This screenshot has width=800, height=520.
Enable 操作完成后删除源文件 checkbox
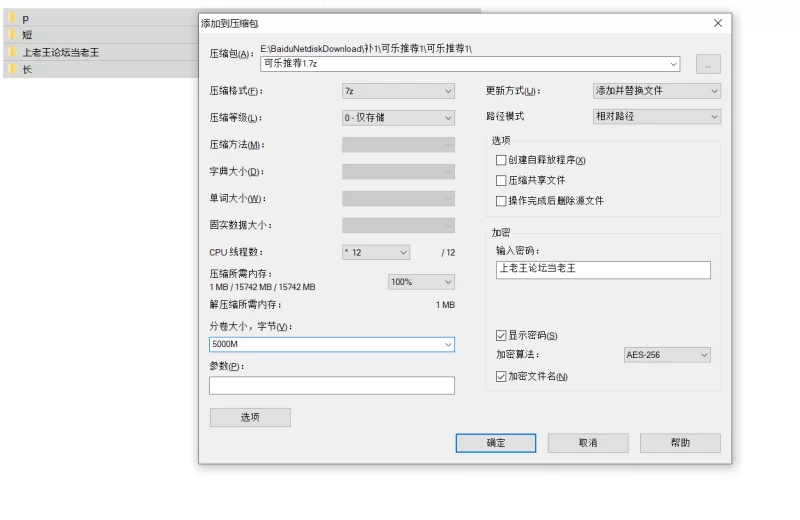point(501,201)
